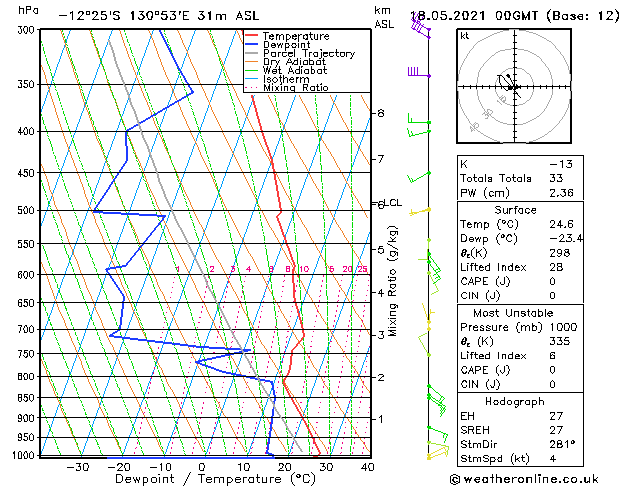This screenshot has height=486, width=629.
Task: Click the StmDir value 281°
Action: [x=562, y=444]
